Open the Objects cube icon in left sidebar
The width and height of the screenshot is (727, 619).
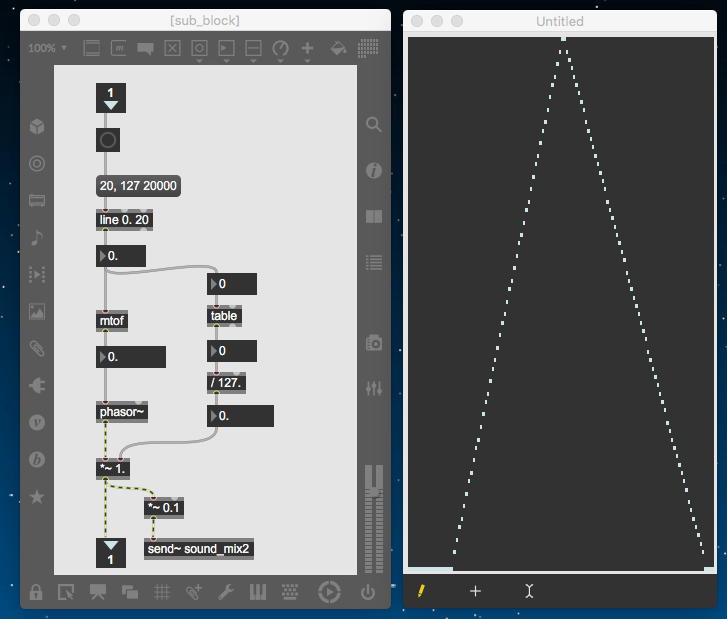coord(37,126)
